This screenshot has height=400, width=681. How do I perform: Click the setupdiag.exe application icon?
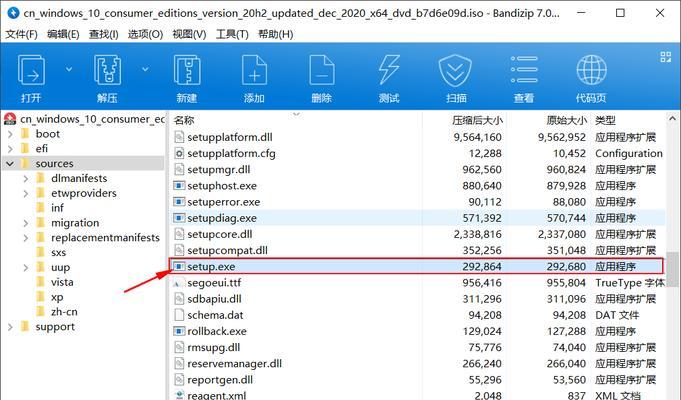pyautogui.click(x=179, y=218)
